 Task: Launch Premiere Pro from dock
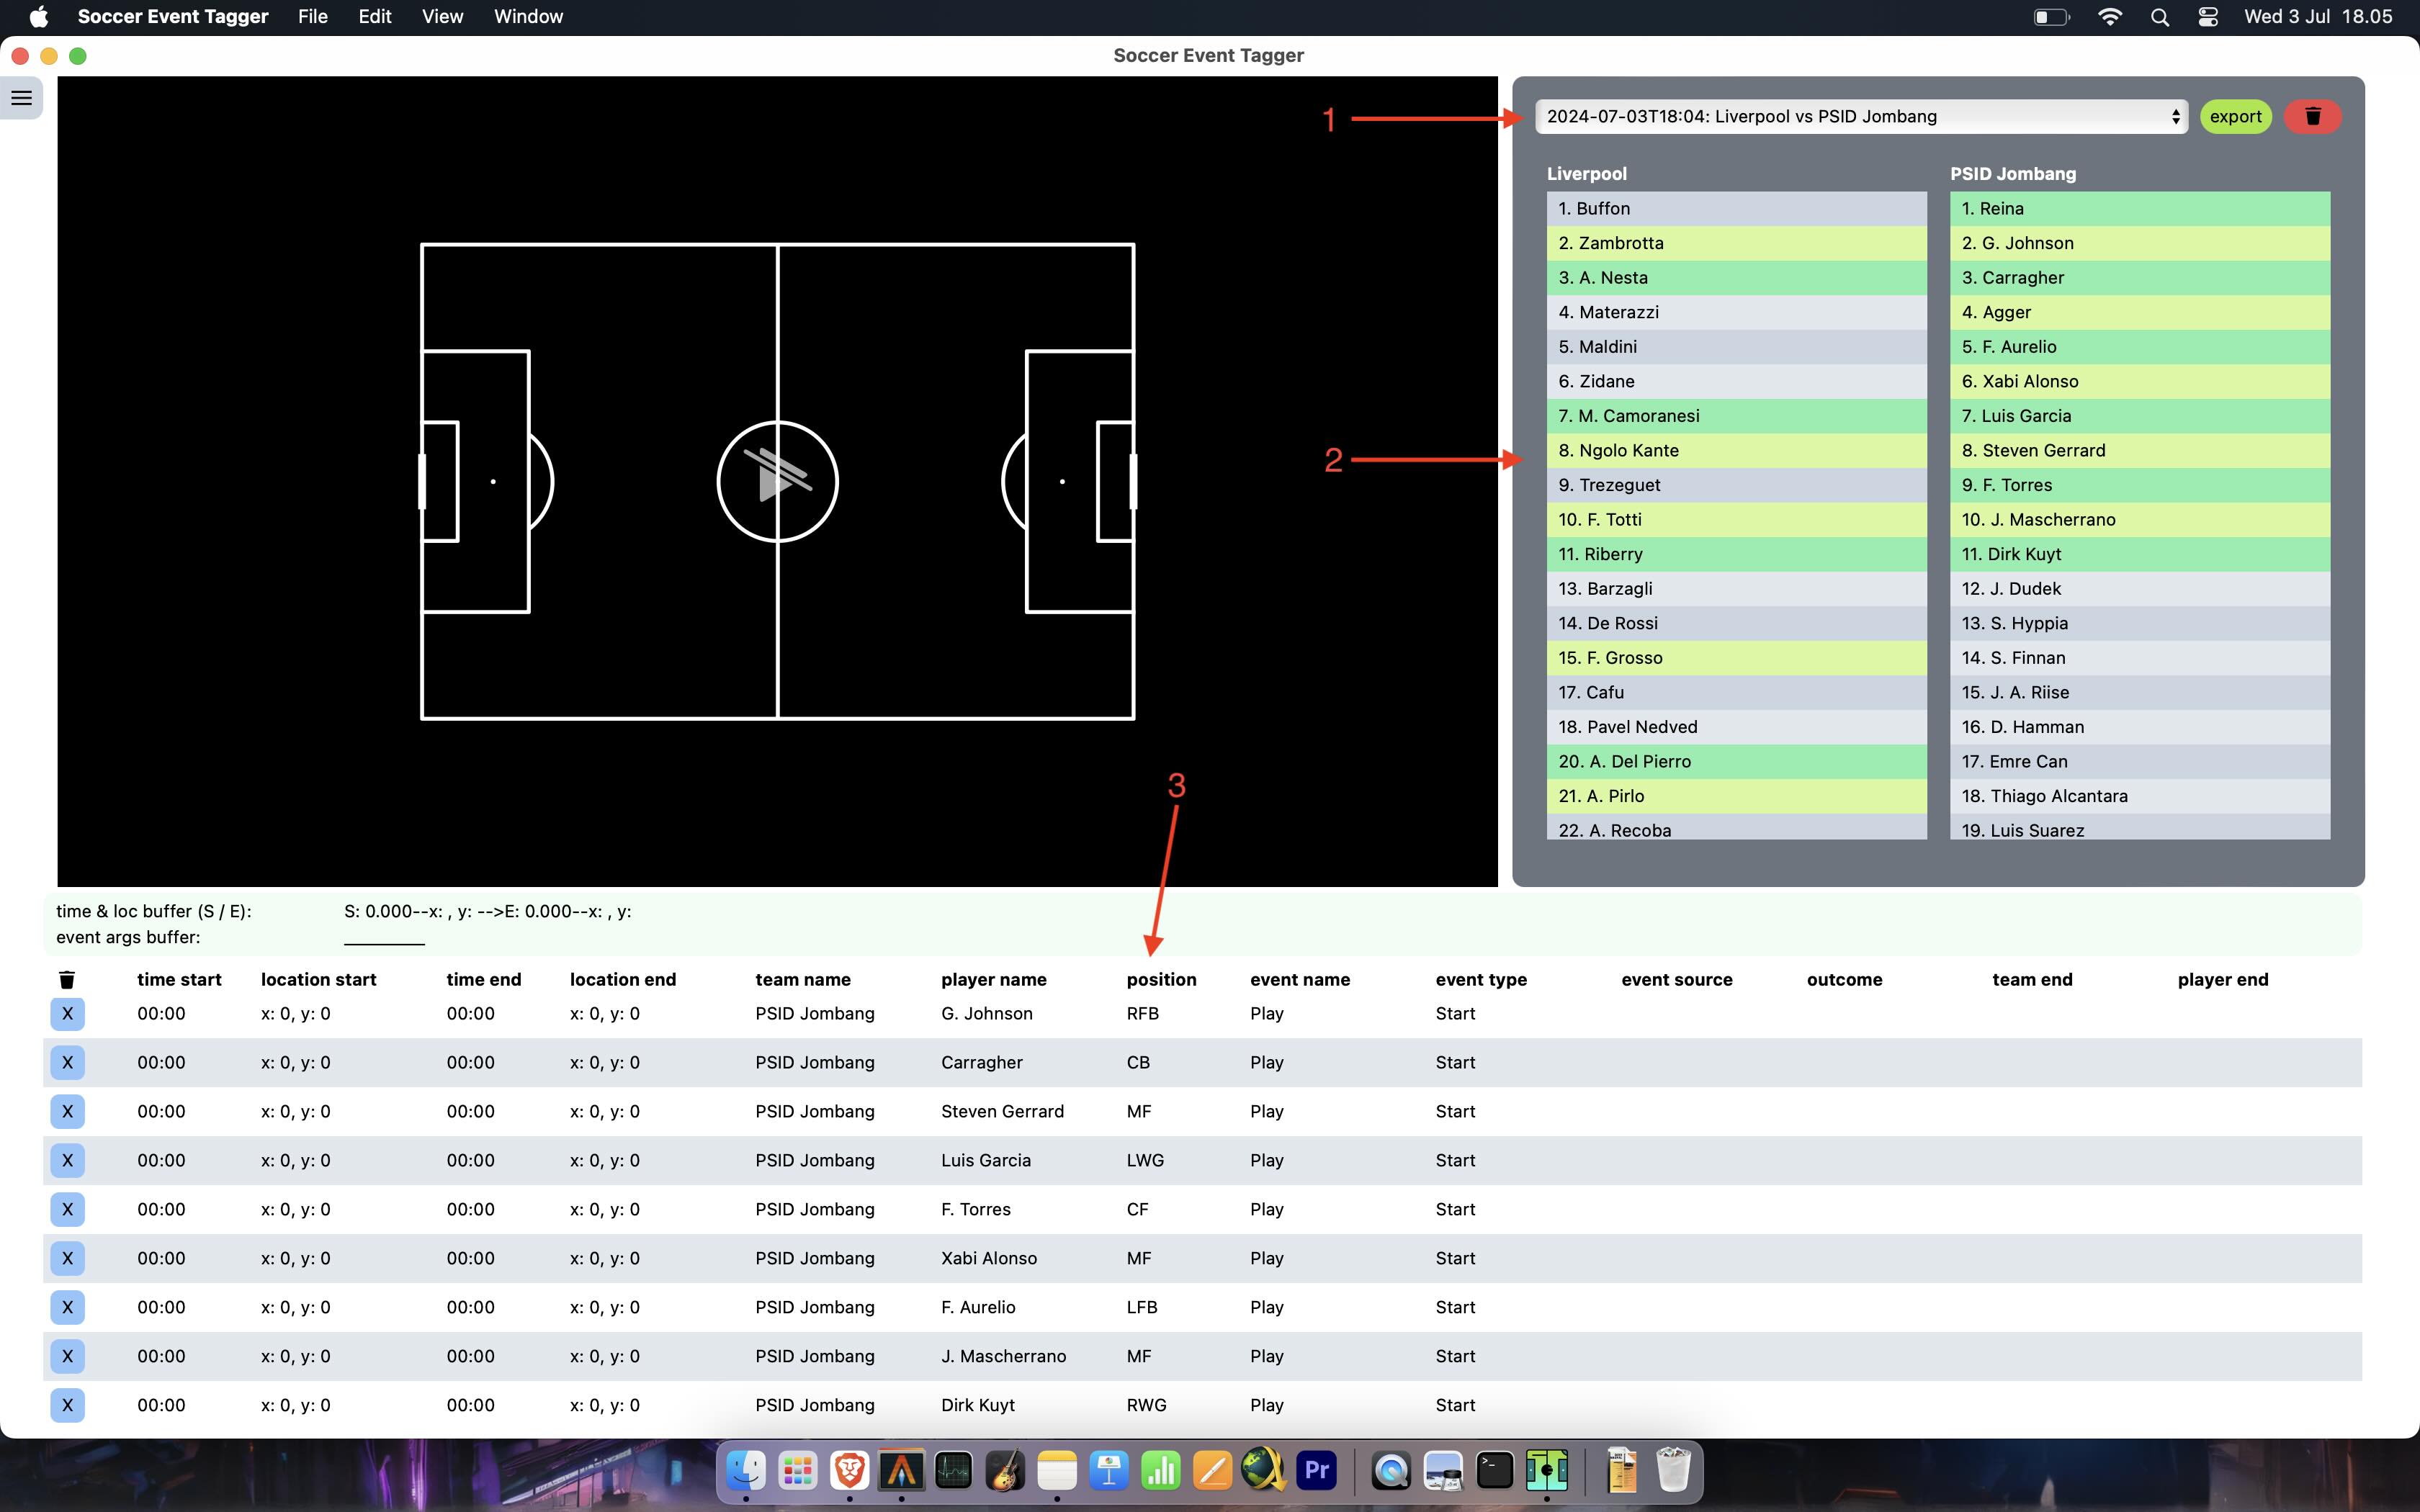point(1316,1470)
